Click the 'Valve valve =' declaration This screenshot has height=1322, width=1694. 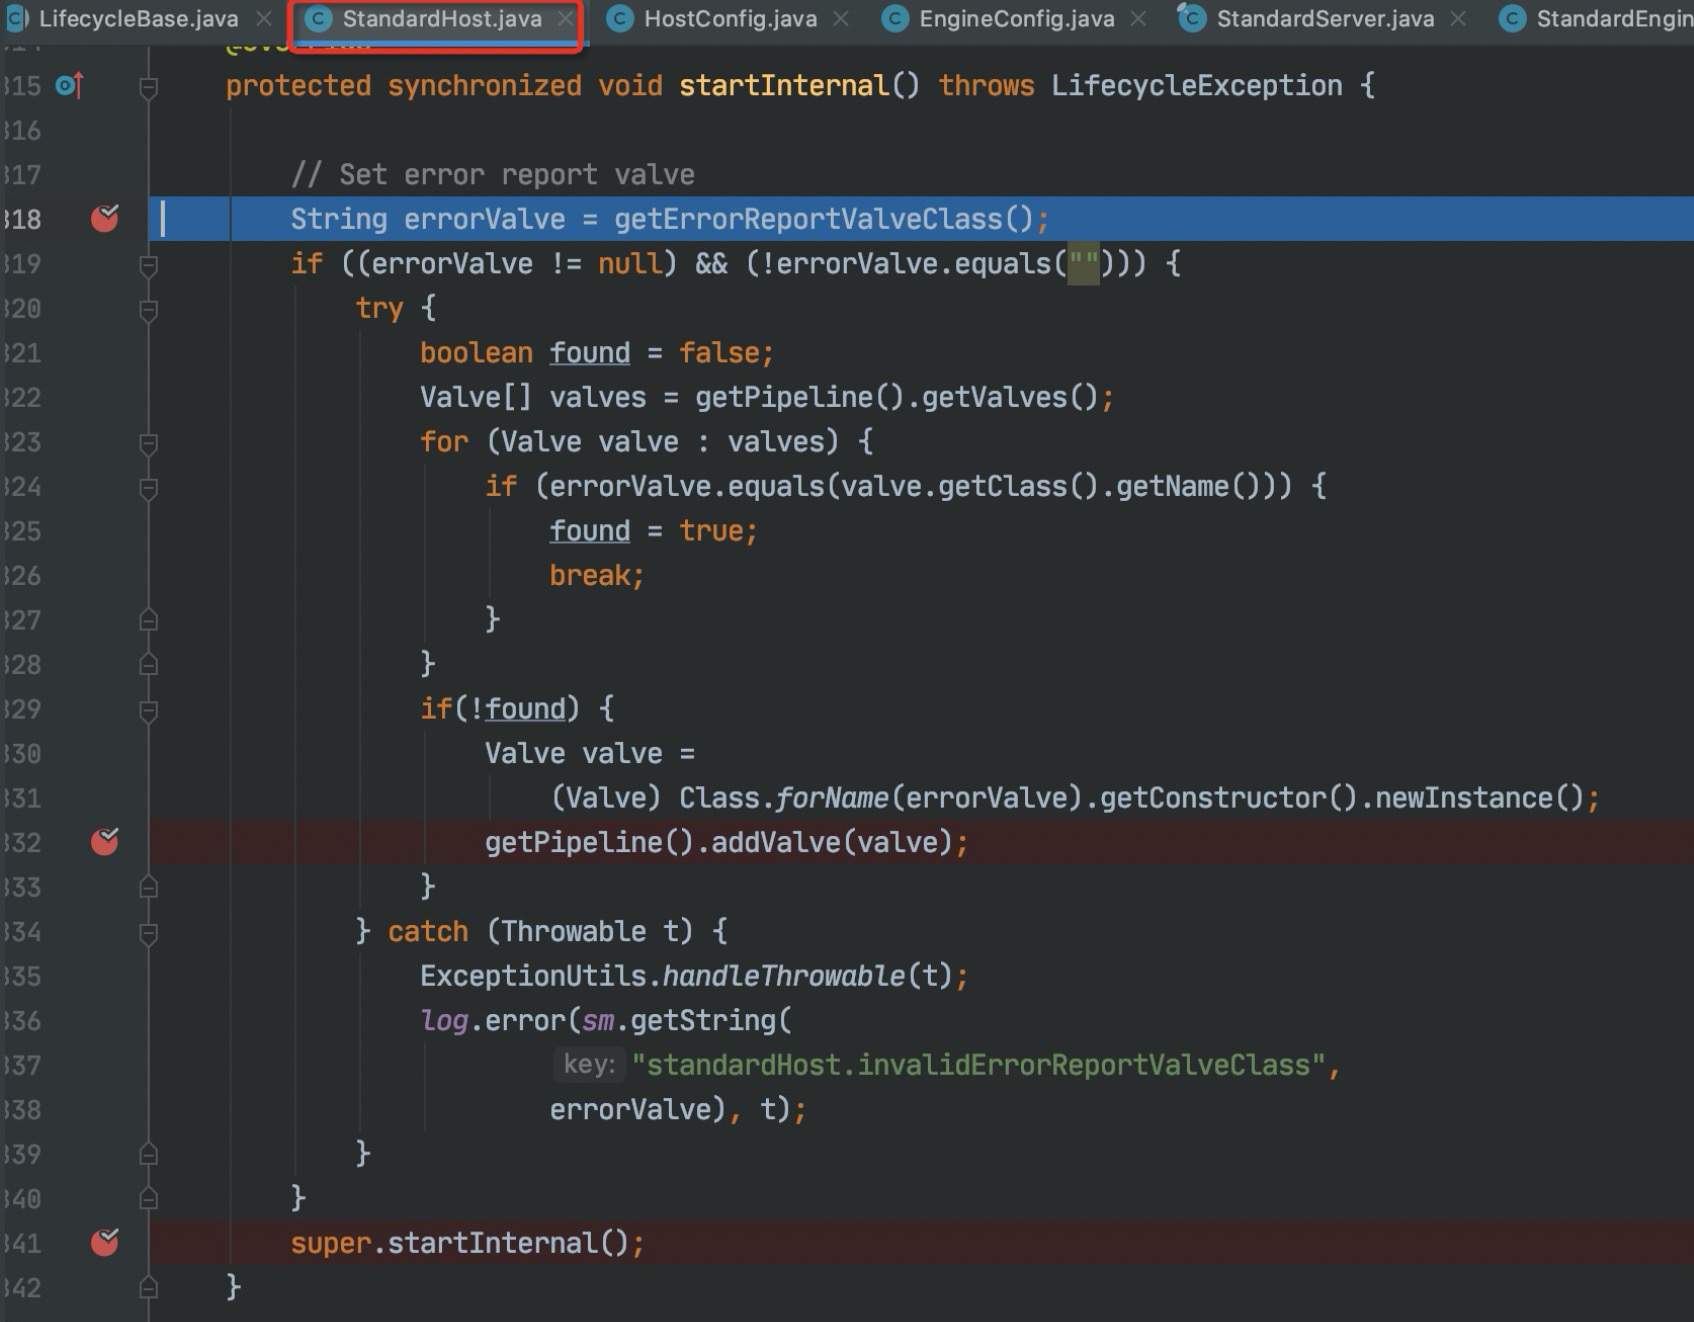589,754
